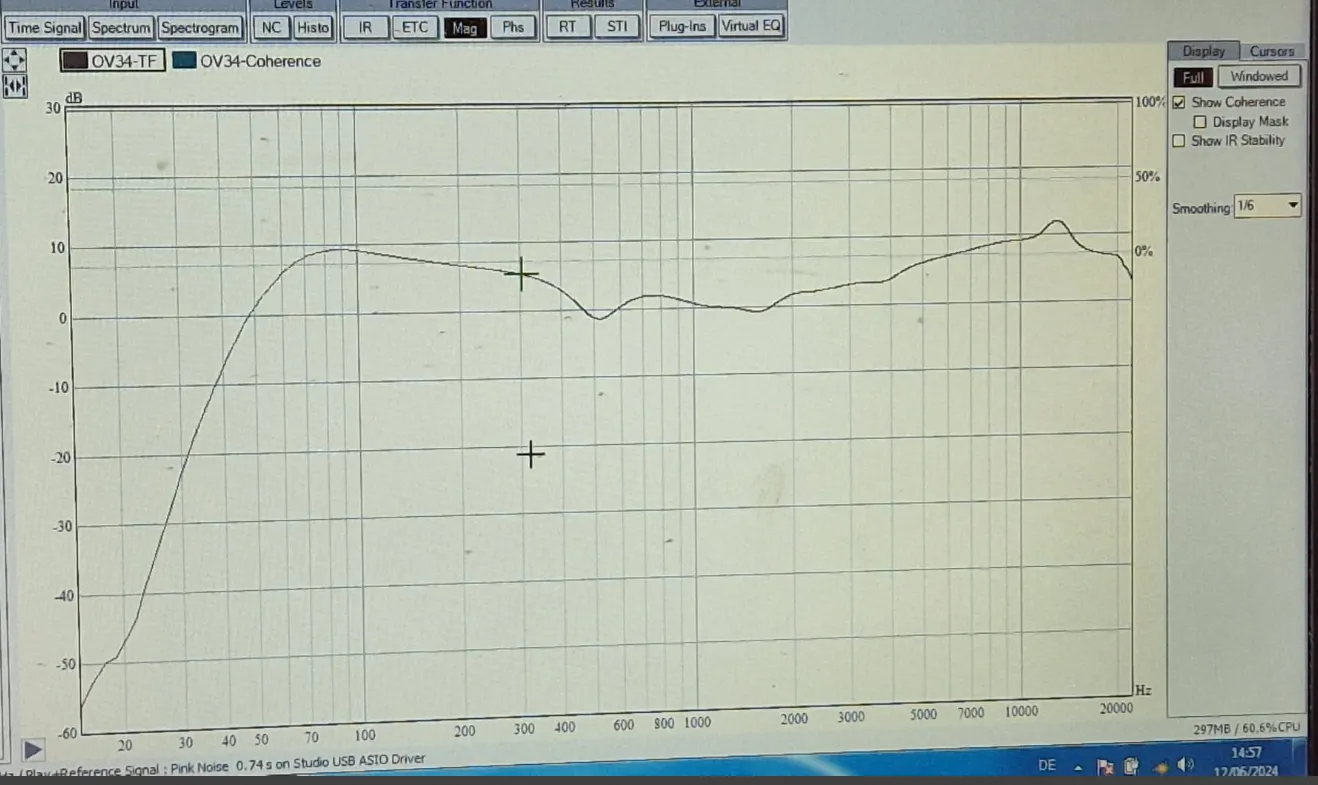The height and width of the screenshot is (785, 1318).
Task: Click the horizontal fit-width arrows icon
Action: [15, 87]
